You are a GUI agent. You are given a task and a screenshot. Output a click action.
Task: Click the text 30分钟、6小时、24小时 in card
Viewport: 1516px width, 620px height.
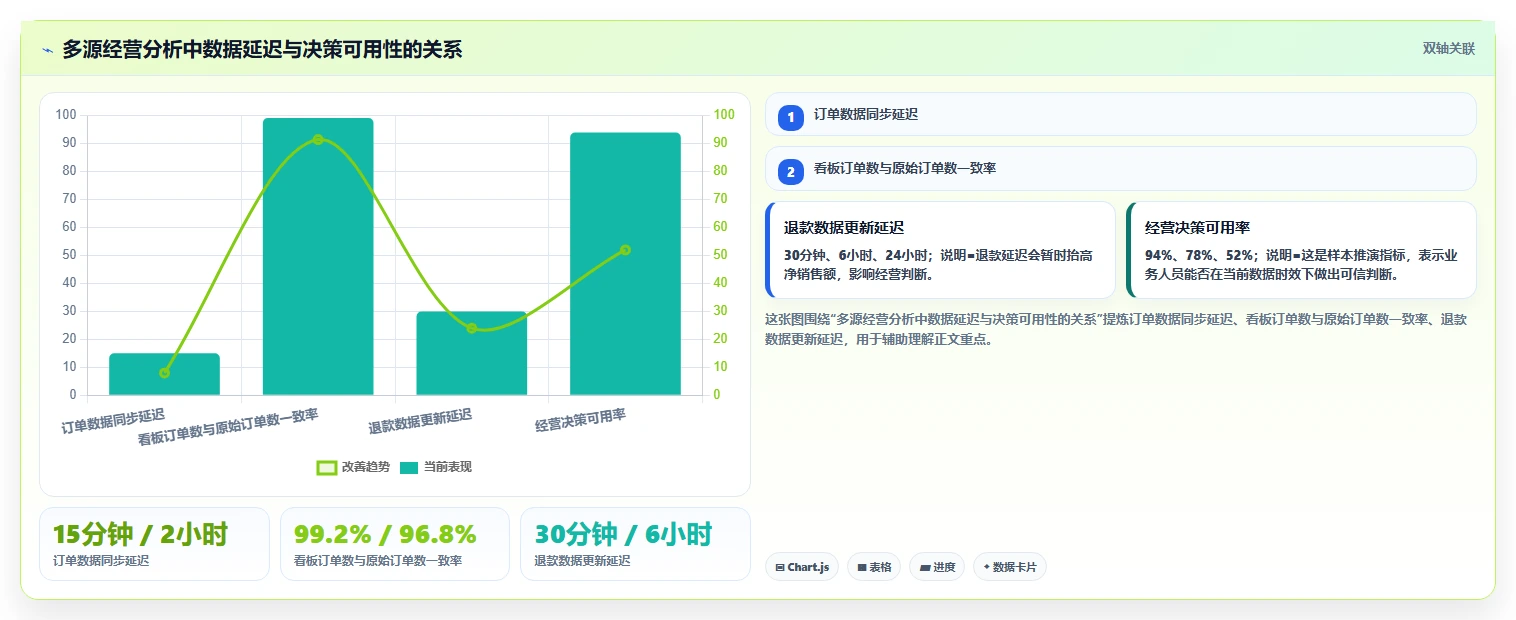tap(854, 255)
